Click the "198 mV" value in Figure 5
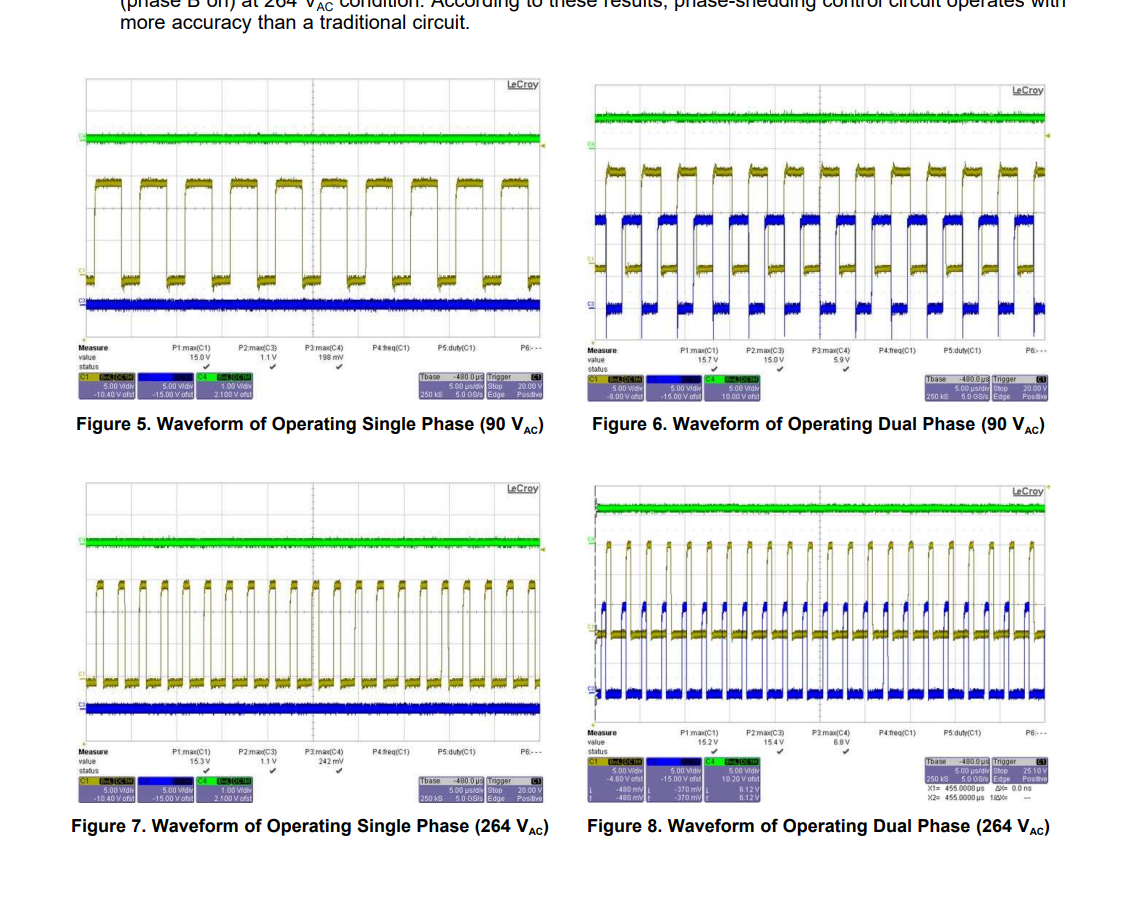The width and height of the screenshot is (1122, 910). pos(331,357)
